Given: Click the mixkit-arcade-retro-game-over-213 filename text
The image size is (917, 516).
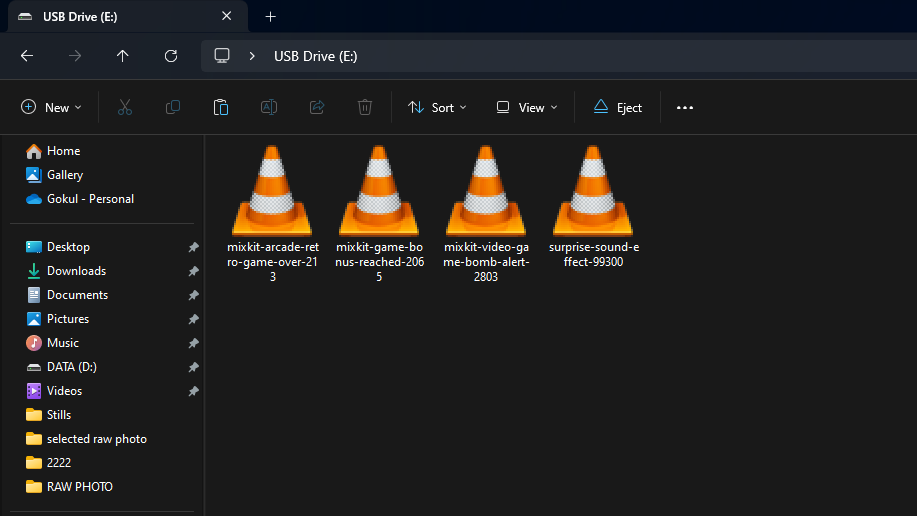Looking at the screenshot, I should pos(273,262).
